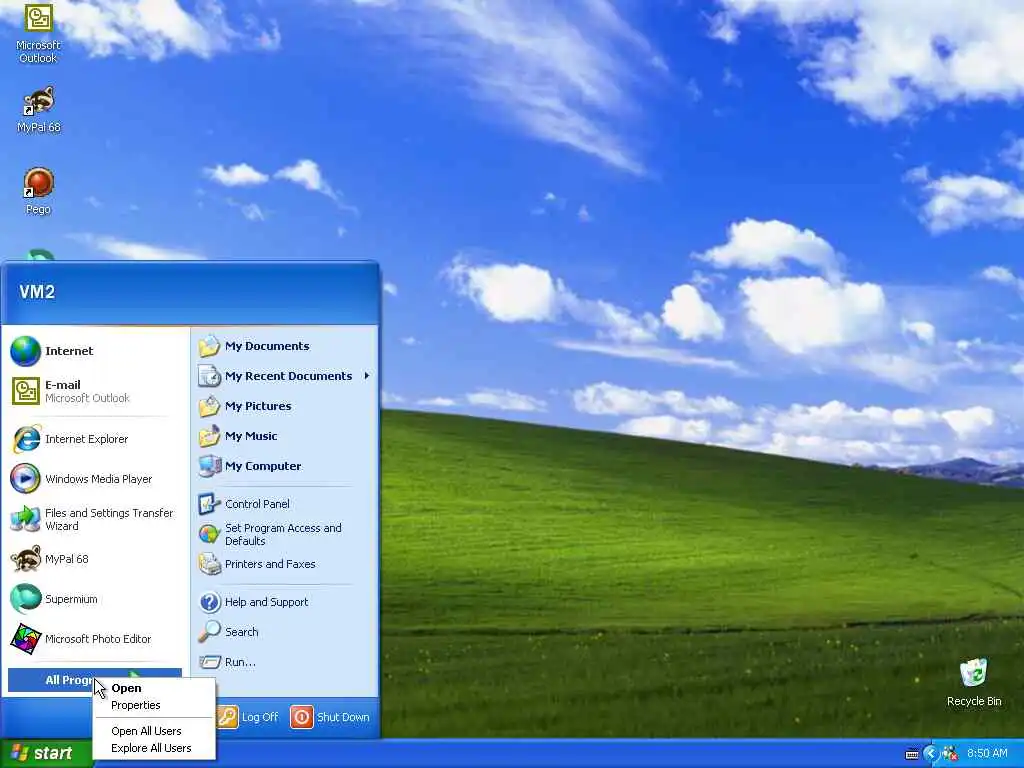Click the Log Off button
The height and width of the screenshot is (768, 1024).
[x=248, y=717]
